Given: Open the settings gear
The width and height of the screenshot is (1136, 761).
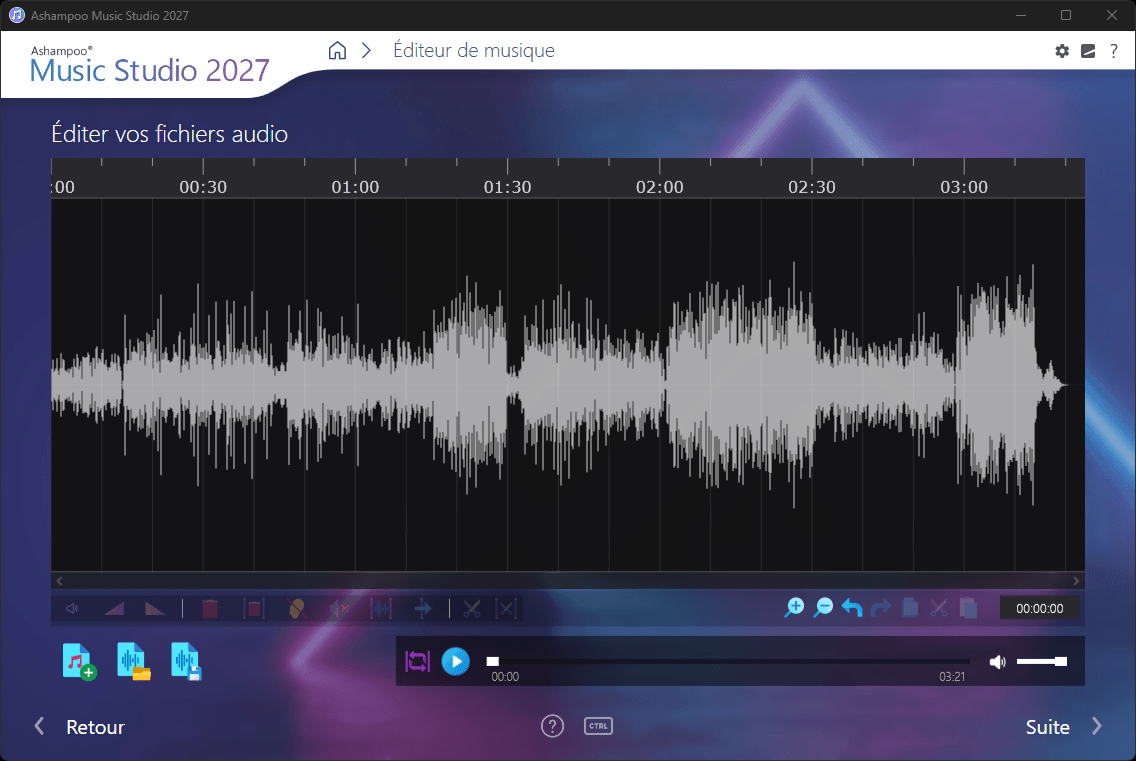Looking at the screenshot, I should (1061, 51).
